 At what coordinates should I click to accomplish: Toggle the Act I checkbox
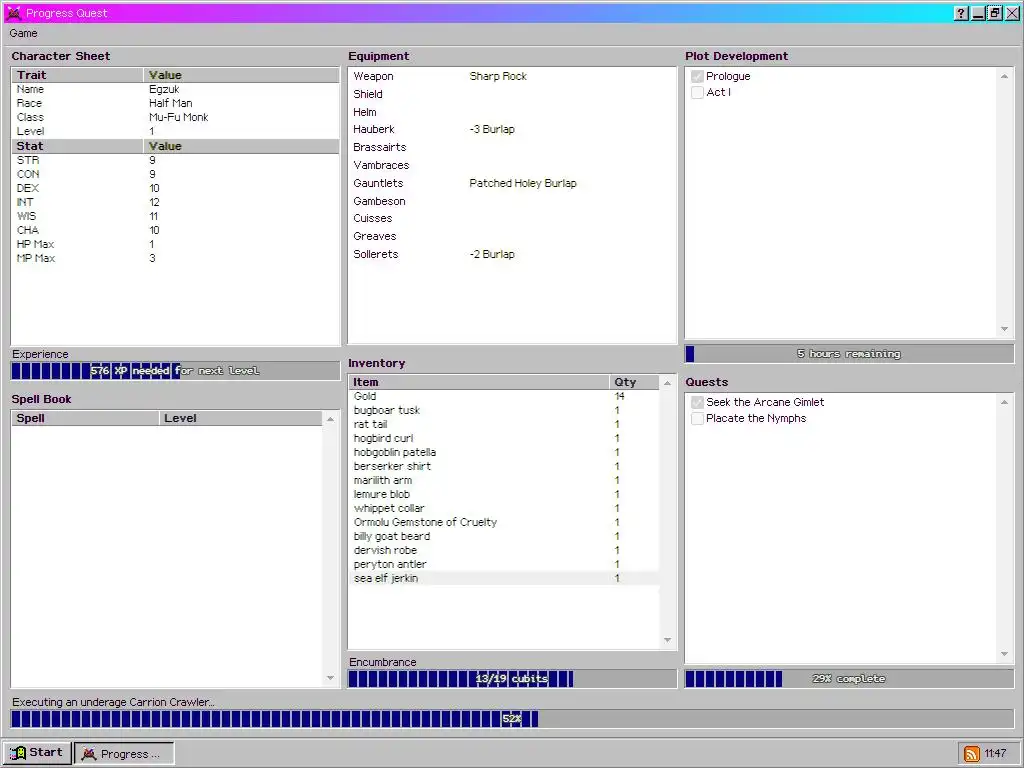tap(697, 92)
